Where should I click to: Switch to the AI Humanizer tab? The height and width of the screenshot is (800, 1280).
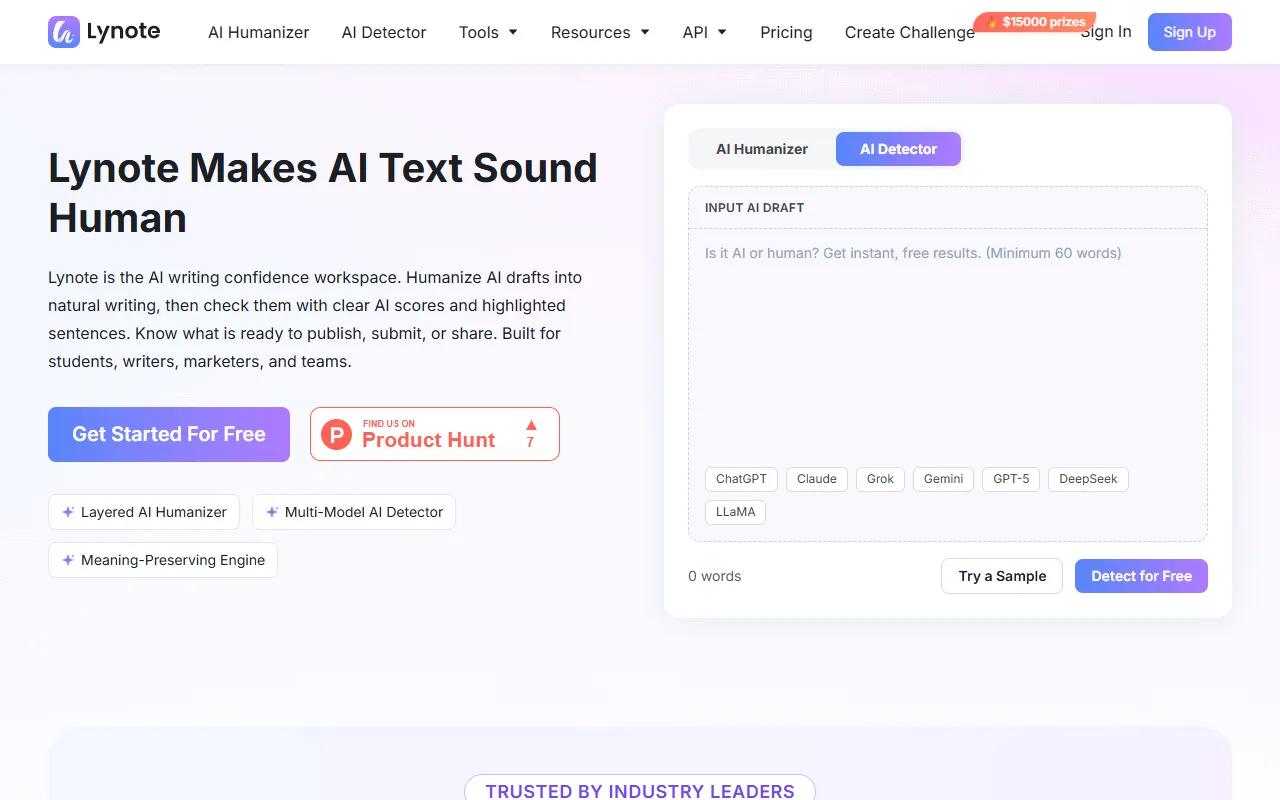click(x=762, y=149)
